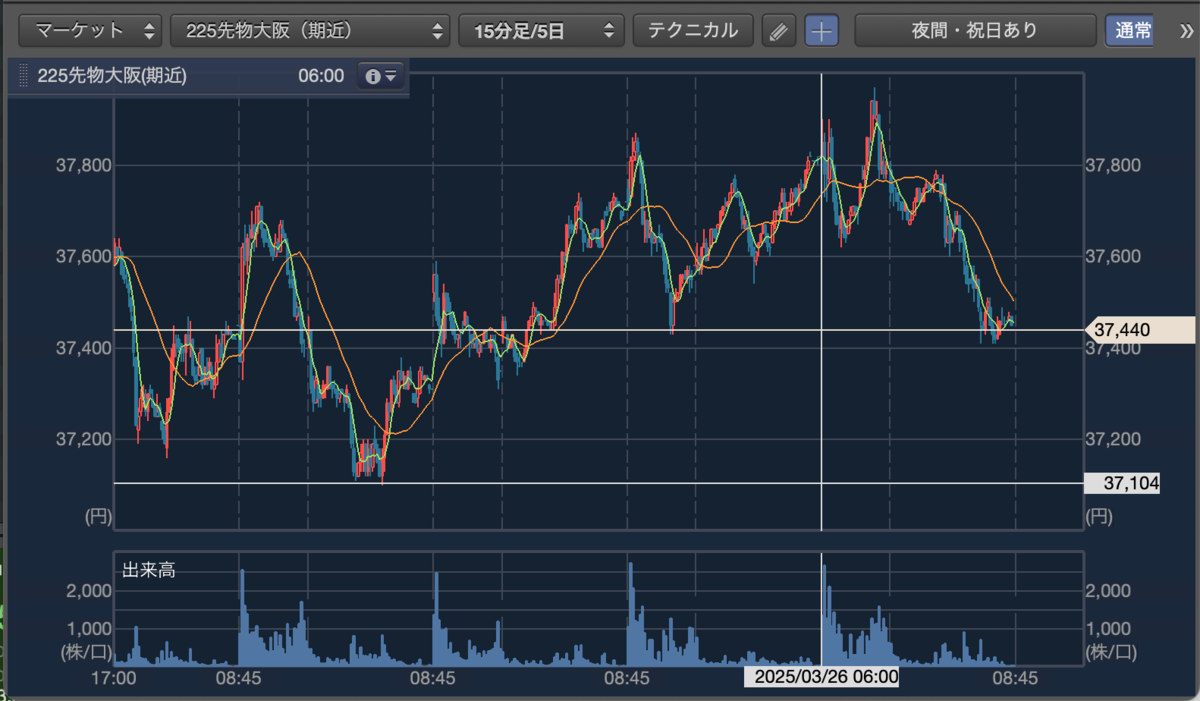1200x701 pixels.
Task: Expand toolbar with double chevron icon
Action: coord(1187,31)
